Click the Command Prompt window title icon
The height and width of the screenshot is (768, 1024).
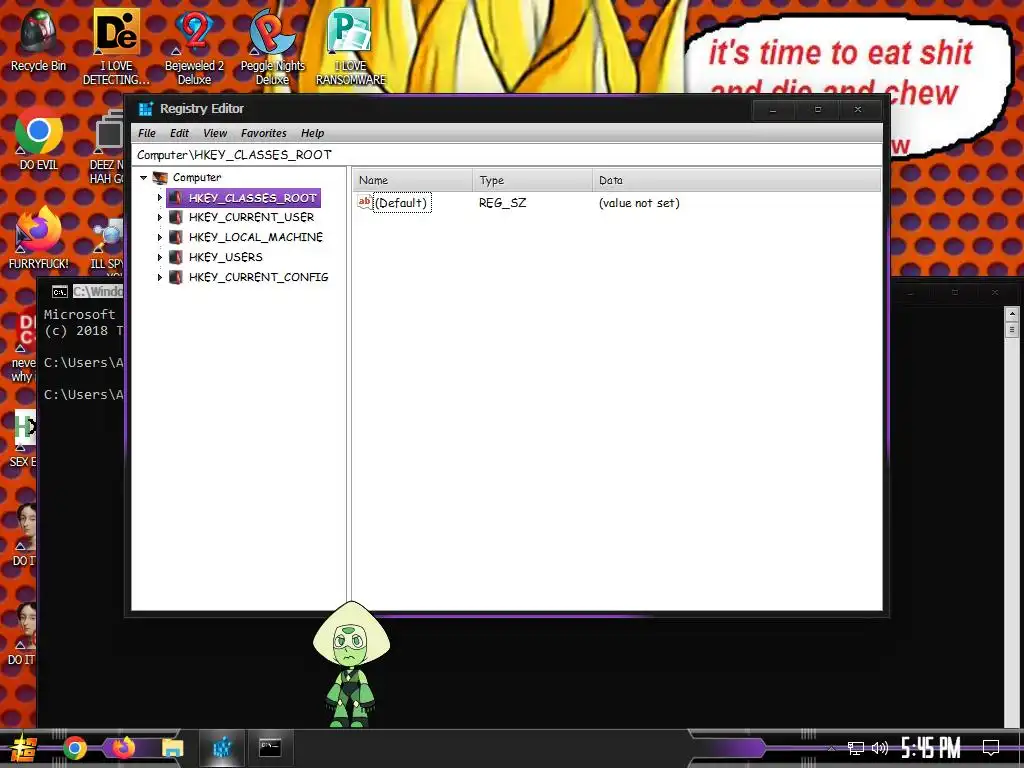pos(59,292)
